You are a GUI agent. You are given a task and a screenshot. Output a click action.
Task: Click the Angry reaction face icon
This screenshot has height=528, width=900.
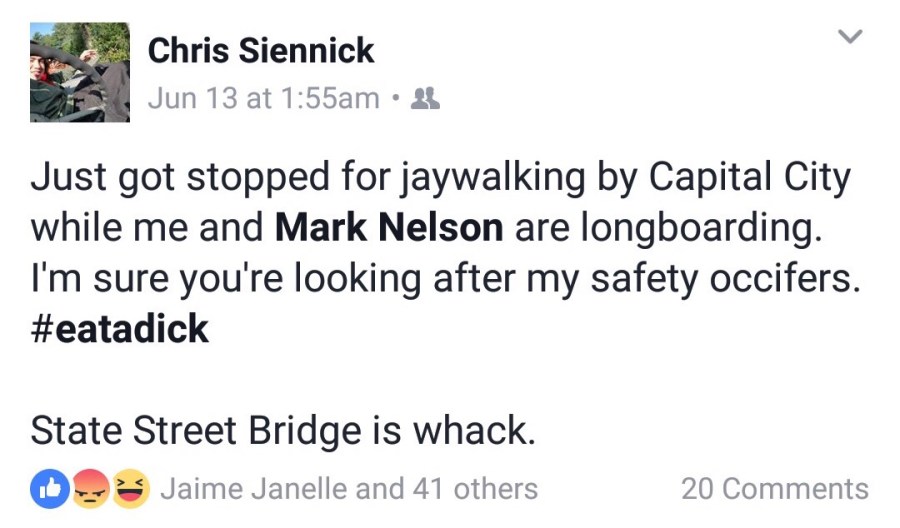point(89,488)
